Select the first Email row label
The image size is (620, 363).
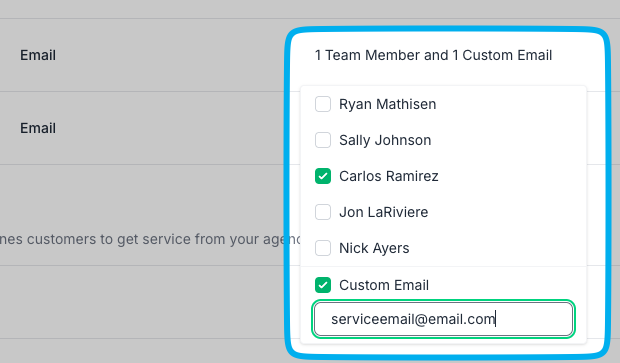tap(38, 55)
